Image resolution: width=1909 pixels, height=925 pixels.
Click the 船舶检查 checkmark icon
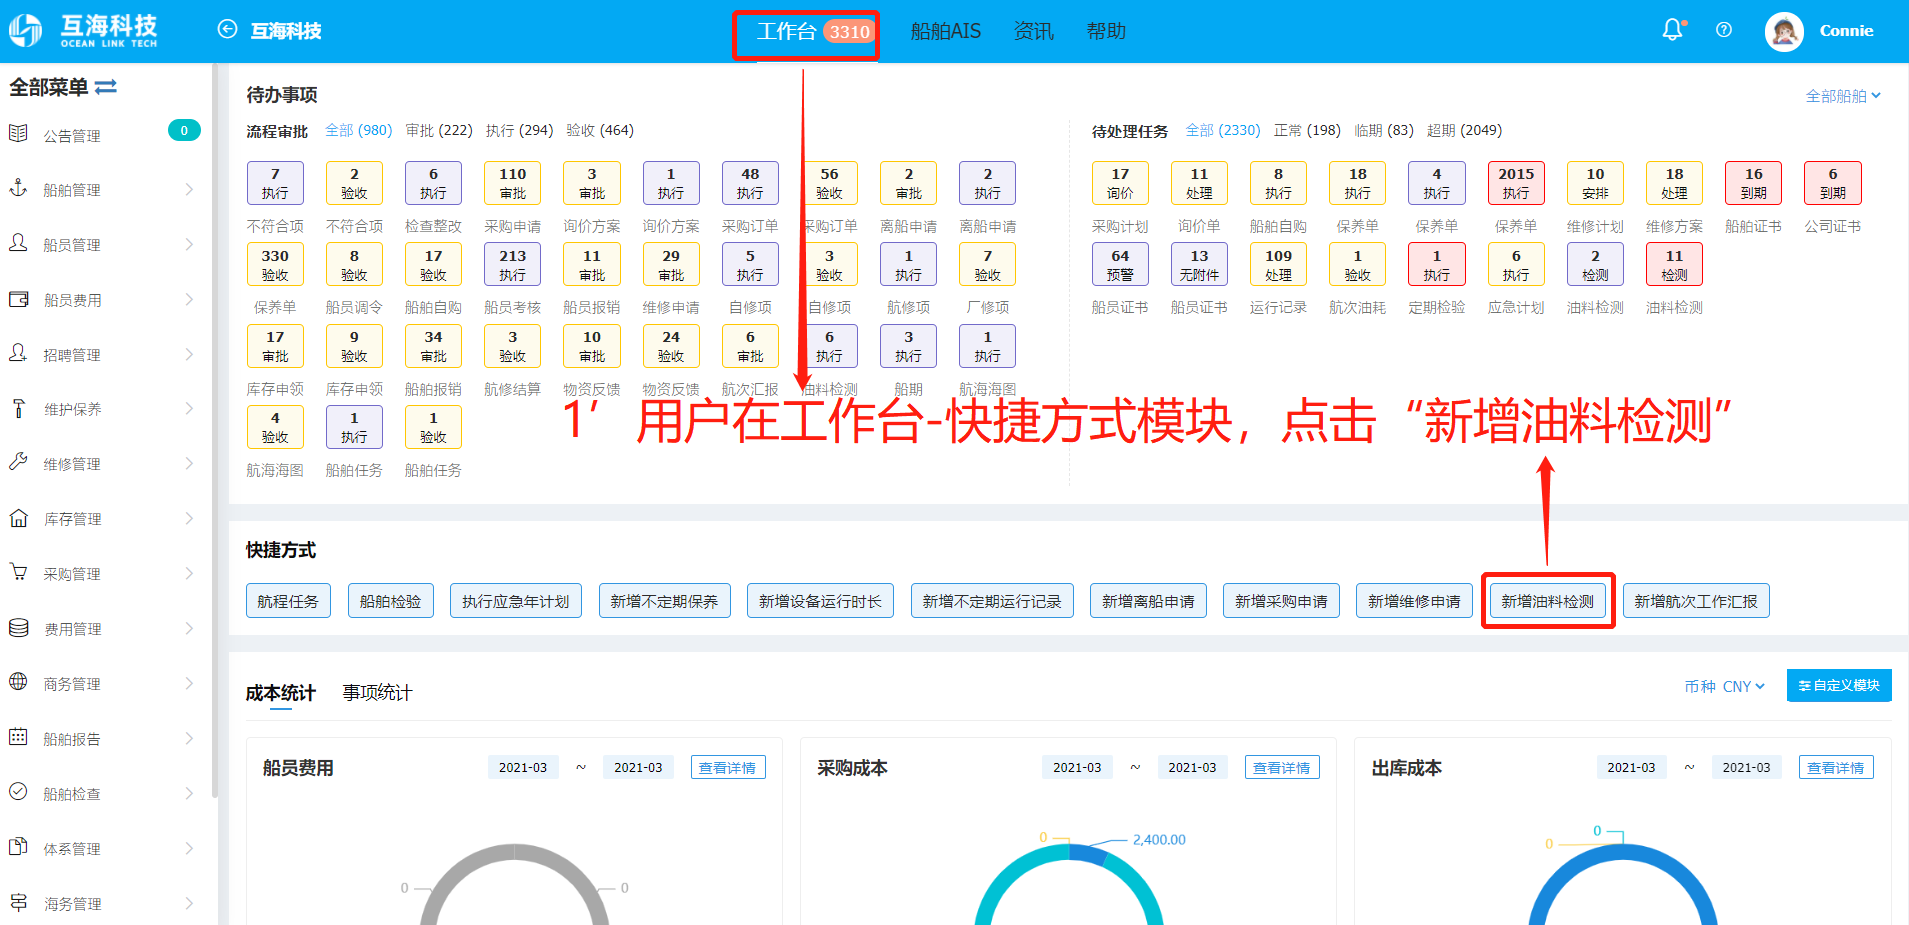(x=18, y=792)
